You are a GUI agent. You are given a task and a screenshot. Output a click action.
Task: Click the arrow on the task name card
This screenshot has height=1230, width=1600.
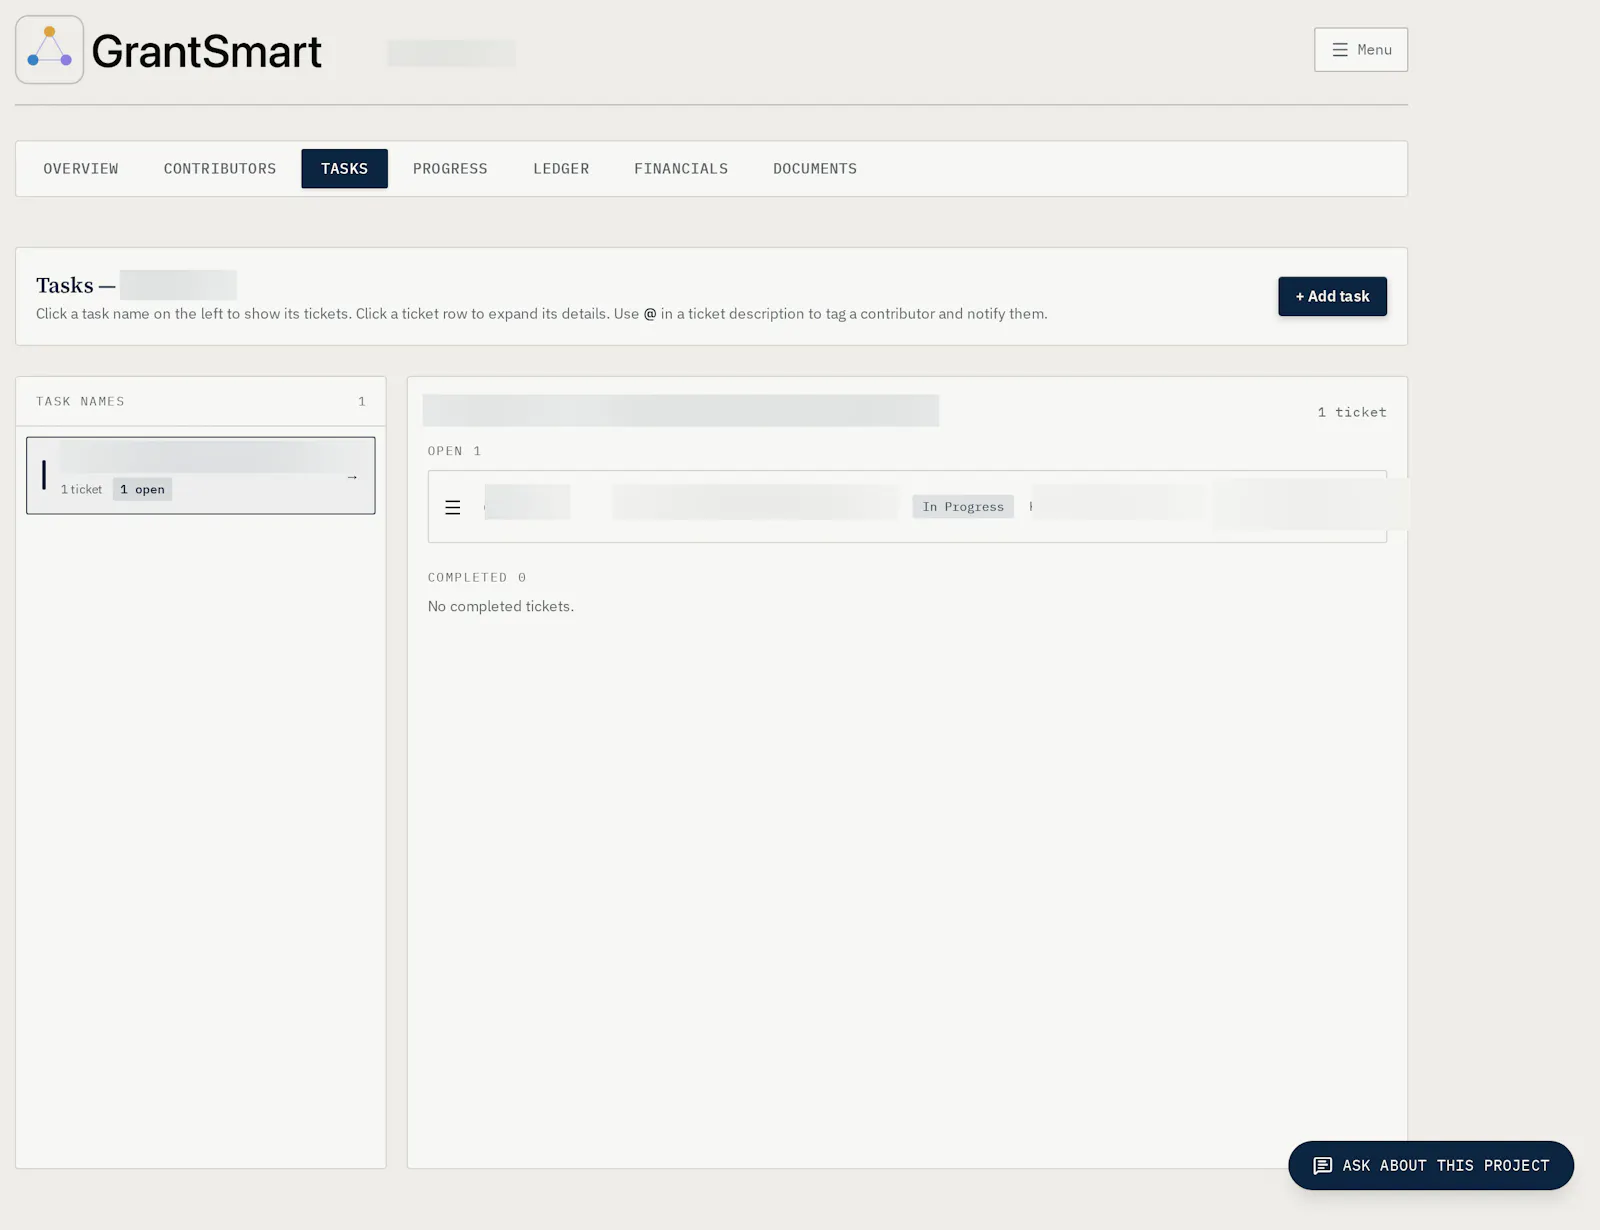[352, 477]
